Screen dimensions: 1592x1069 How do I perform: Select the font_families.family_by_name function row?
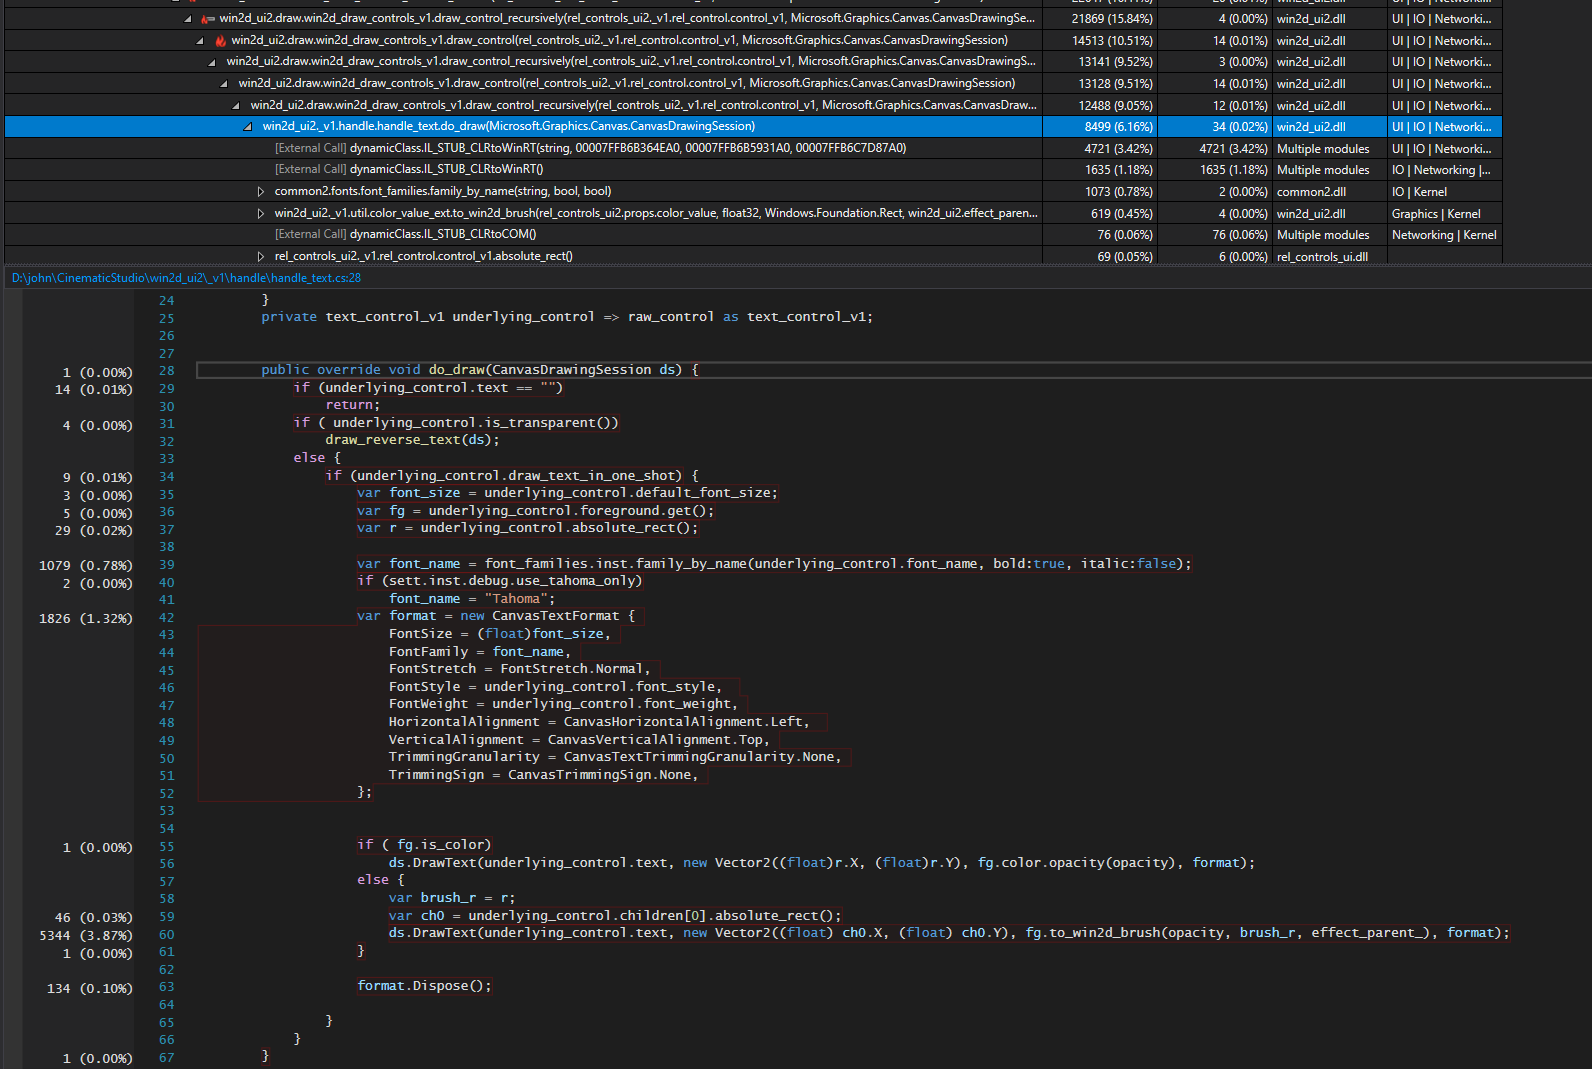click(x=753, y=191)
